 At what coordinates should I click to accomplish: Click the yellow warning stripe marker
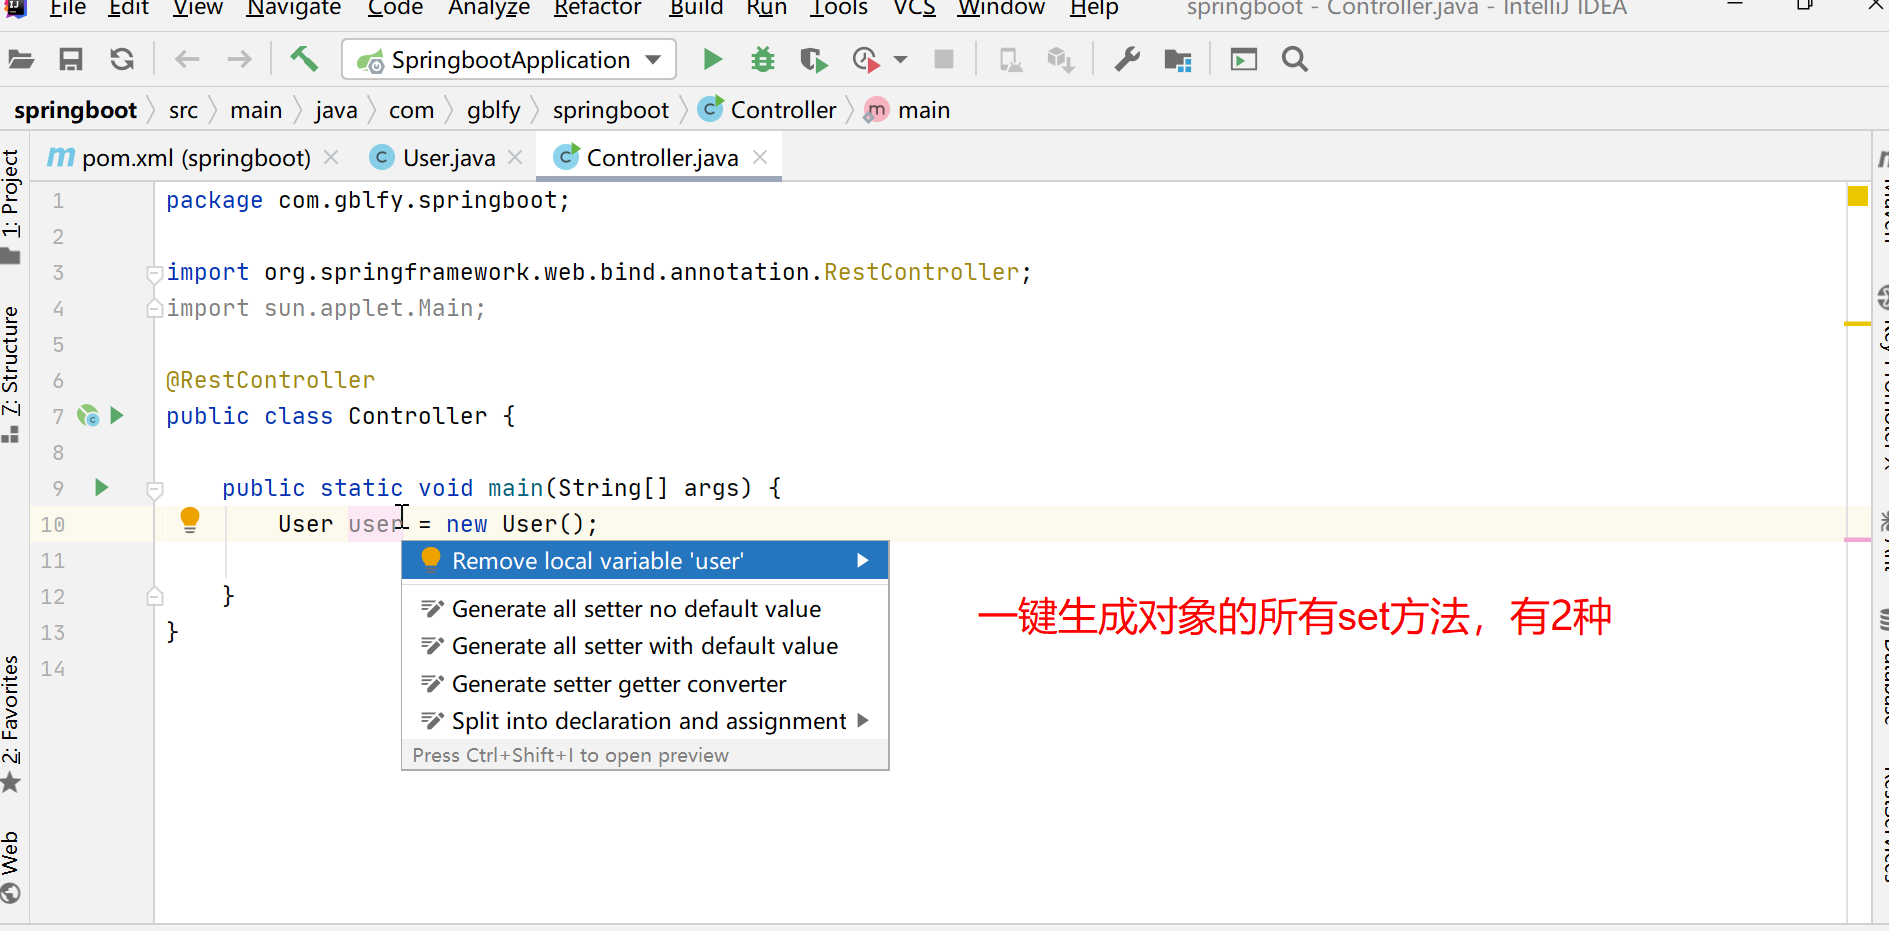click(x=1857, y=324)
